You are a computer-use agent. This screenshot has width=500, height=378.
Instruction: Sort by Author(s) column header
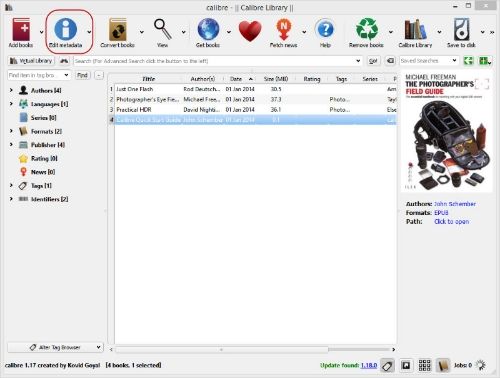point(203,79)
